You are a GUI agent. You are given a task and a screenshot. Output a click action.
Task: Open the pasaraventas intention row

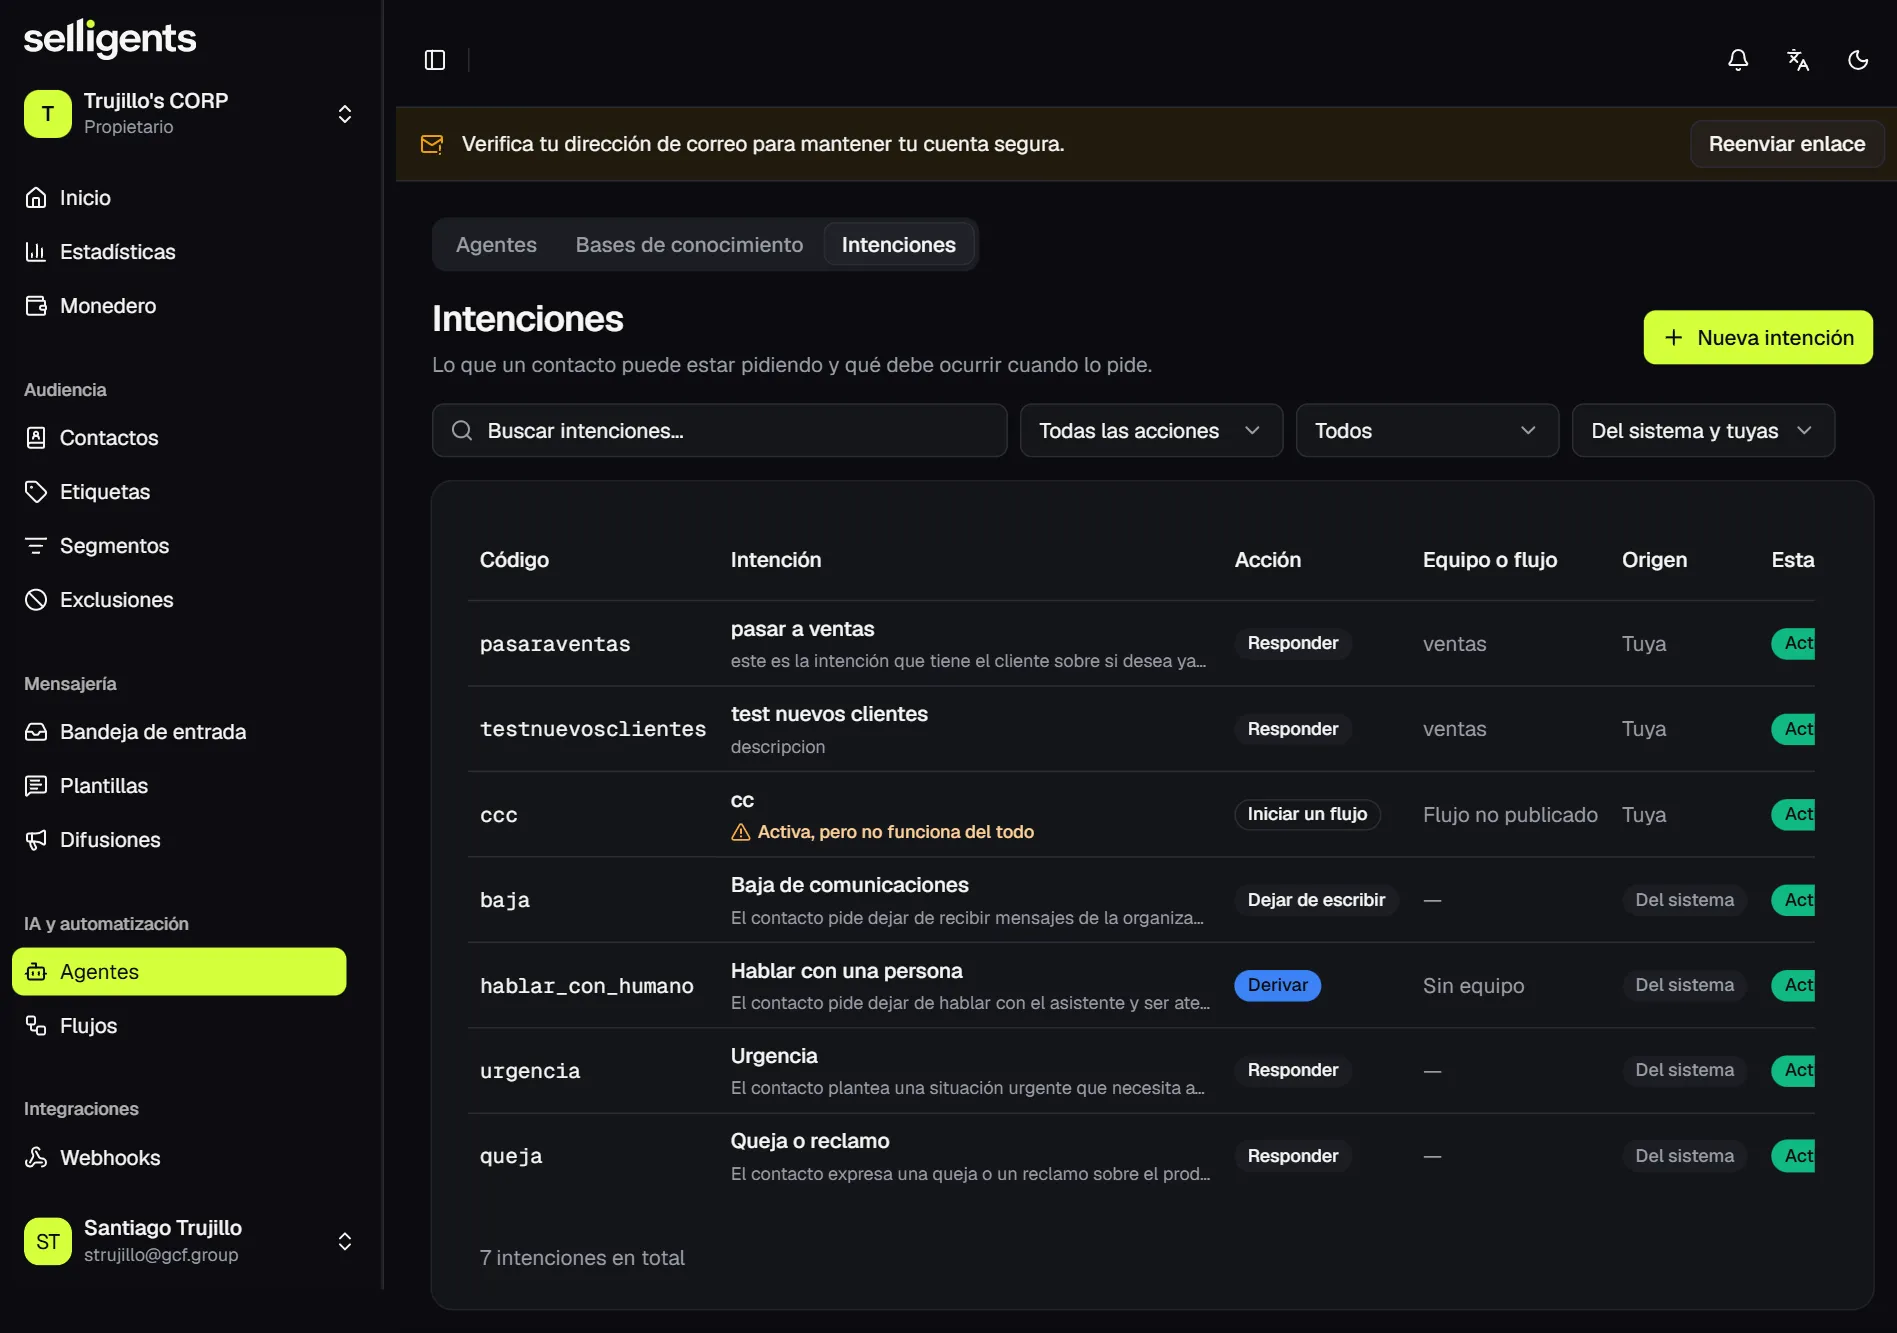[1141, 644]
